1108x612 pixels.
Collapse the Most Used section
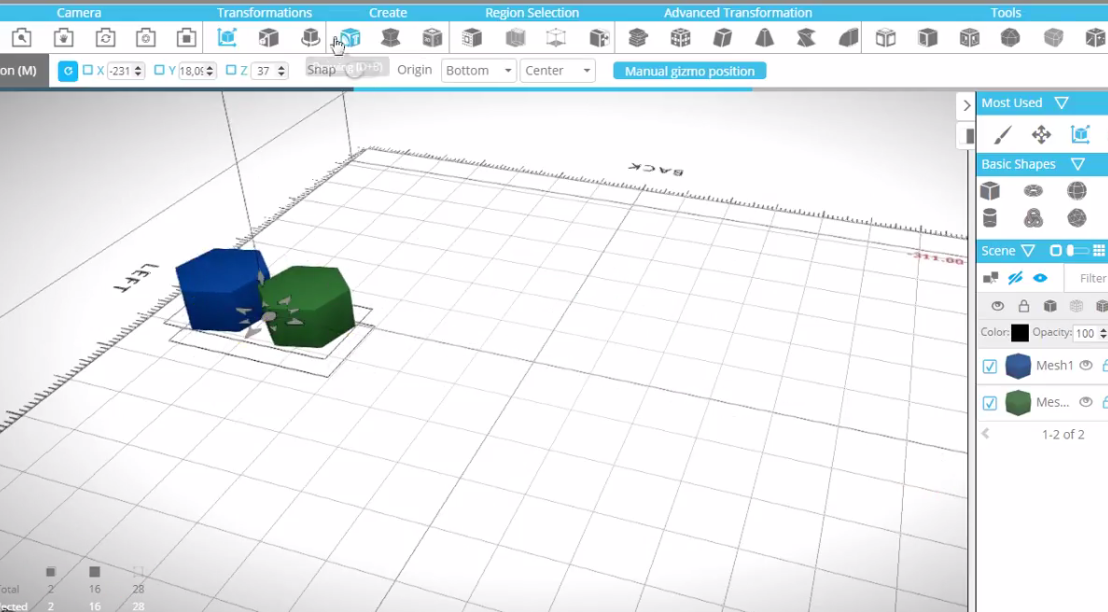(x=1061, y=103)
